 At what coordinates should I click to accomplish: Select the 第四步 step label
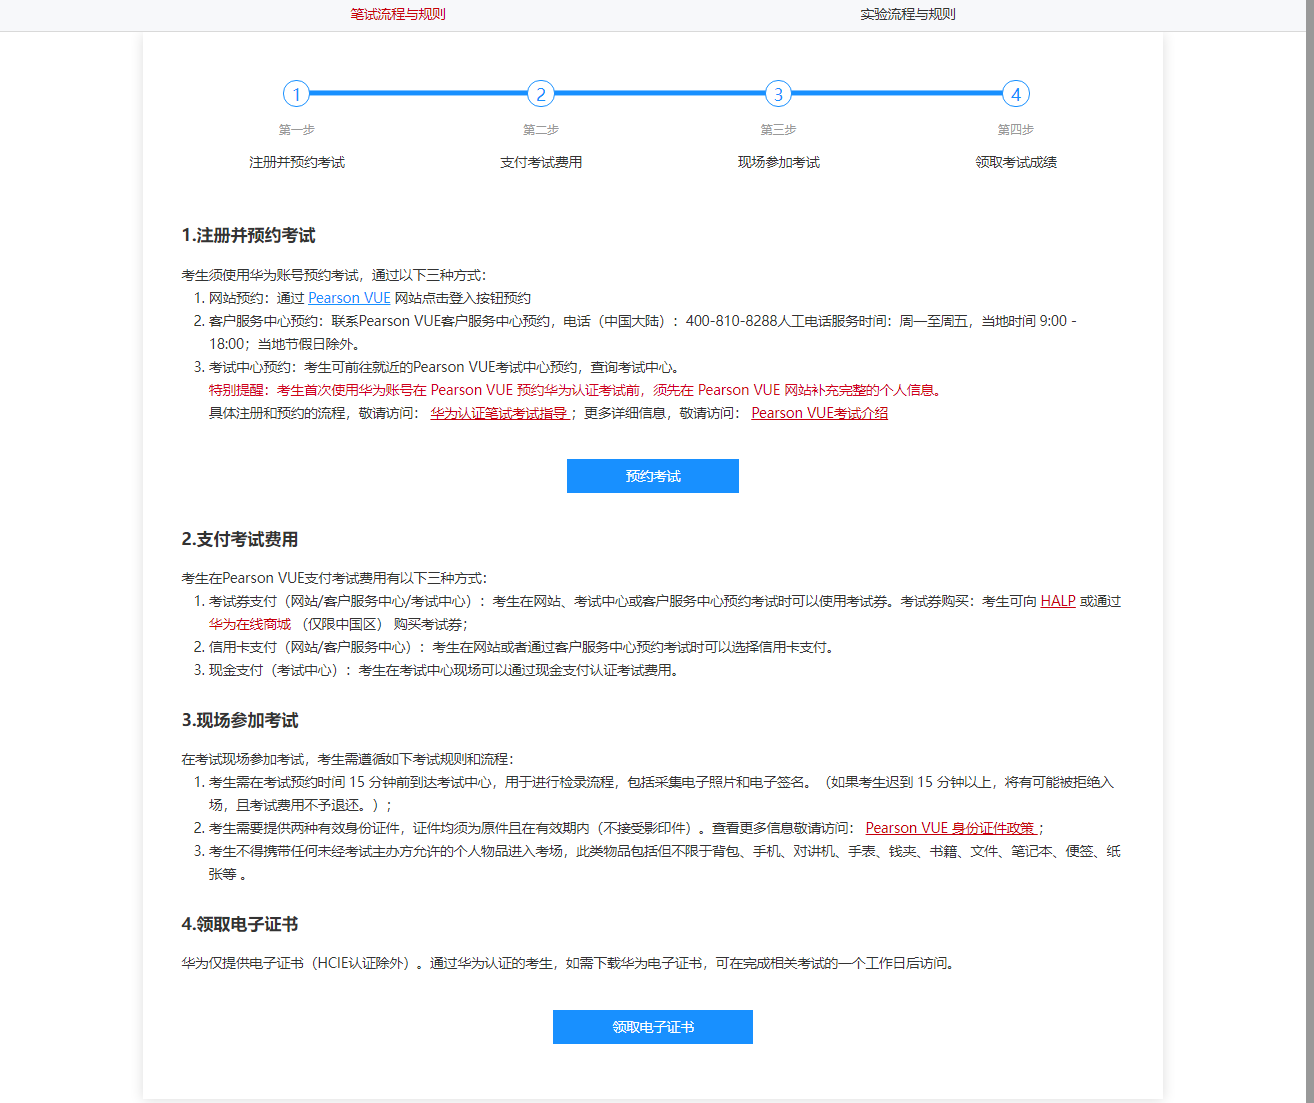pos(1015,129)
